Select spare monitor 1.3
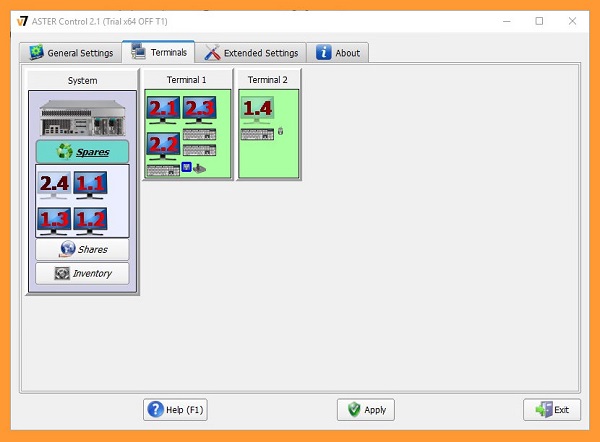 click(x=54, y=222)
